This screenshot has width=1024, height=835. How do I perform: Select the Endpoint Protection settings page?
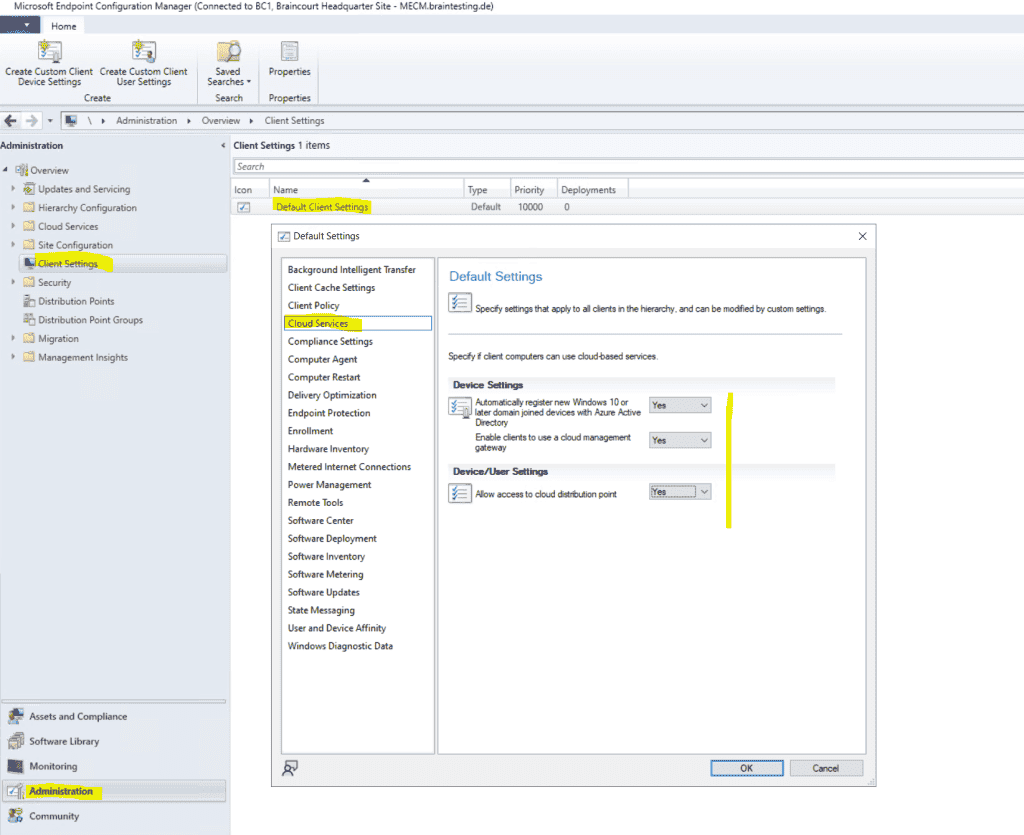coord(329,413)
